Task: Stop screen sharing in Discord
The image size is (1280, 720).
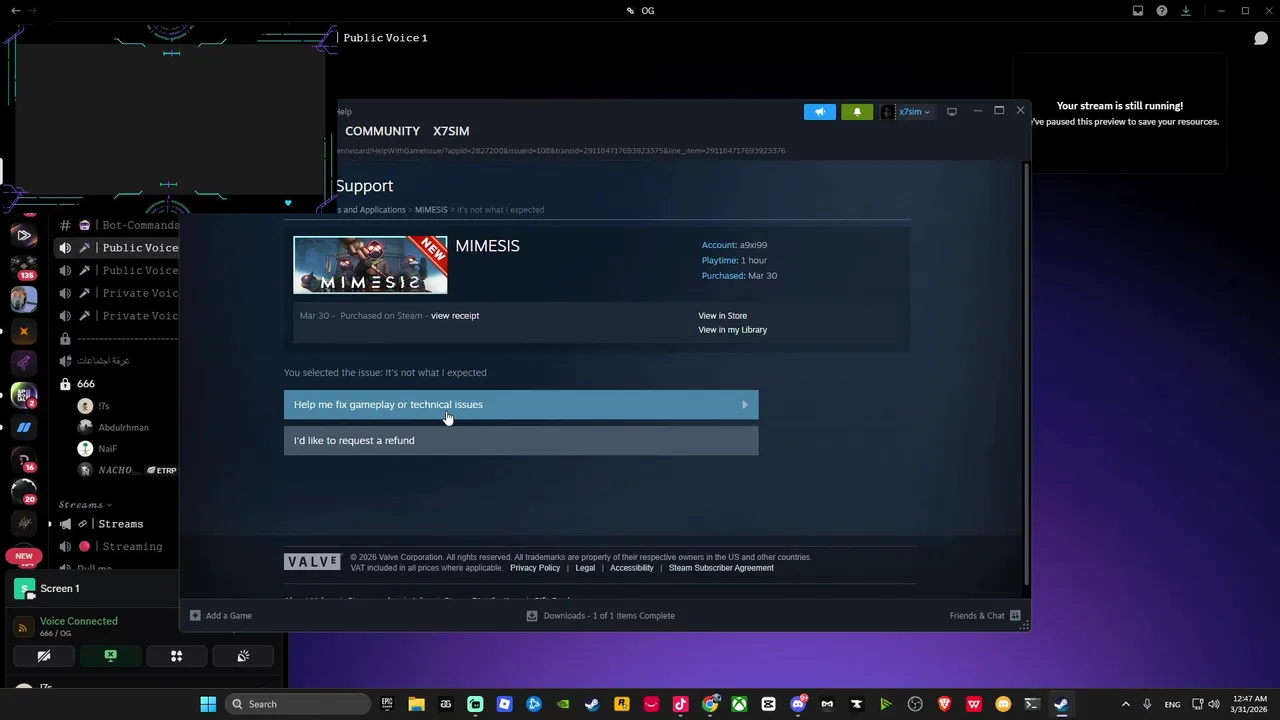Action: tap(110, 656)
